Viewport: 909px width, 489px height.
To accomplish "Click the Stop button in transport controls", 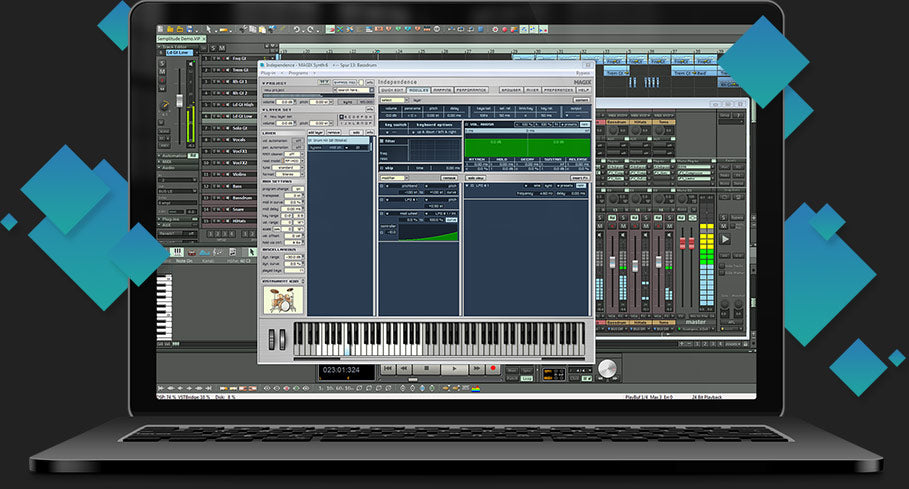I will pyautogui.click(x=427, y=368).
